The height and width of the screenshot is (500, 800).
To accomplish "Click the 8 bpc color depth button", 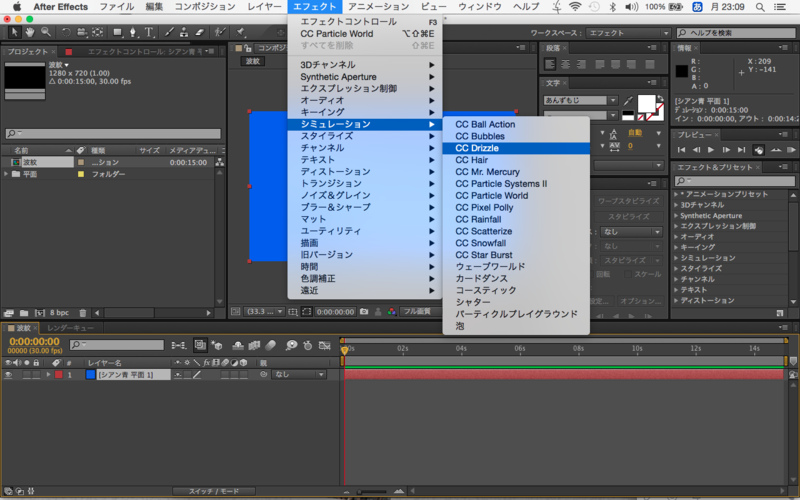I will pos(59,313).
